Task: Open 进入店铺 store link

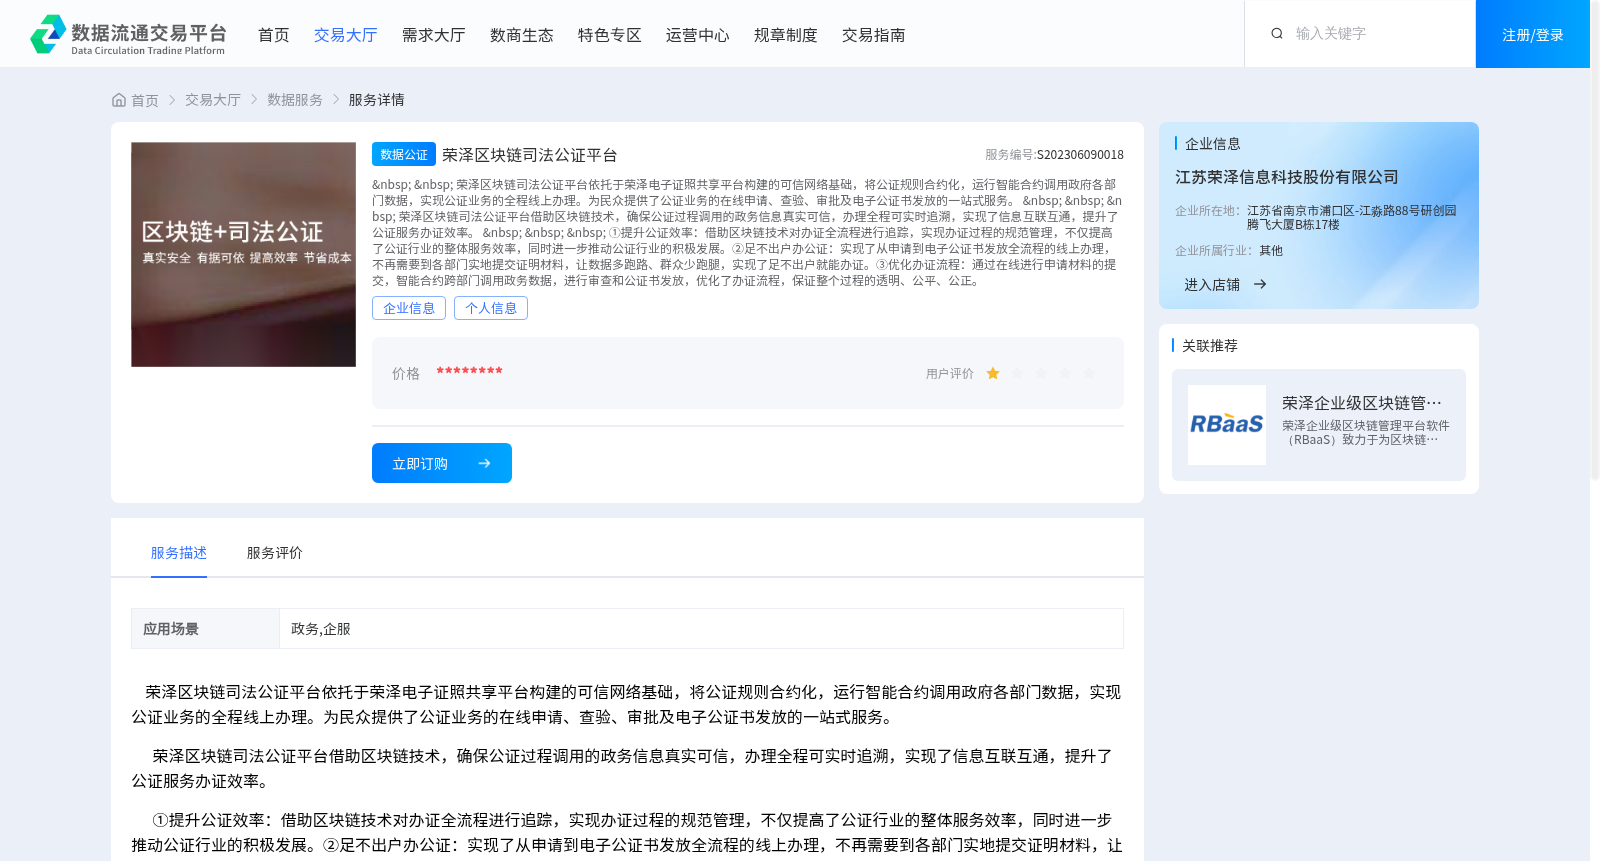Action: (x=1212, y=285)
